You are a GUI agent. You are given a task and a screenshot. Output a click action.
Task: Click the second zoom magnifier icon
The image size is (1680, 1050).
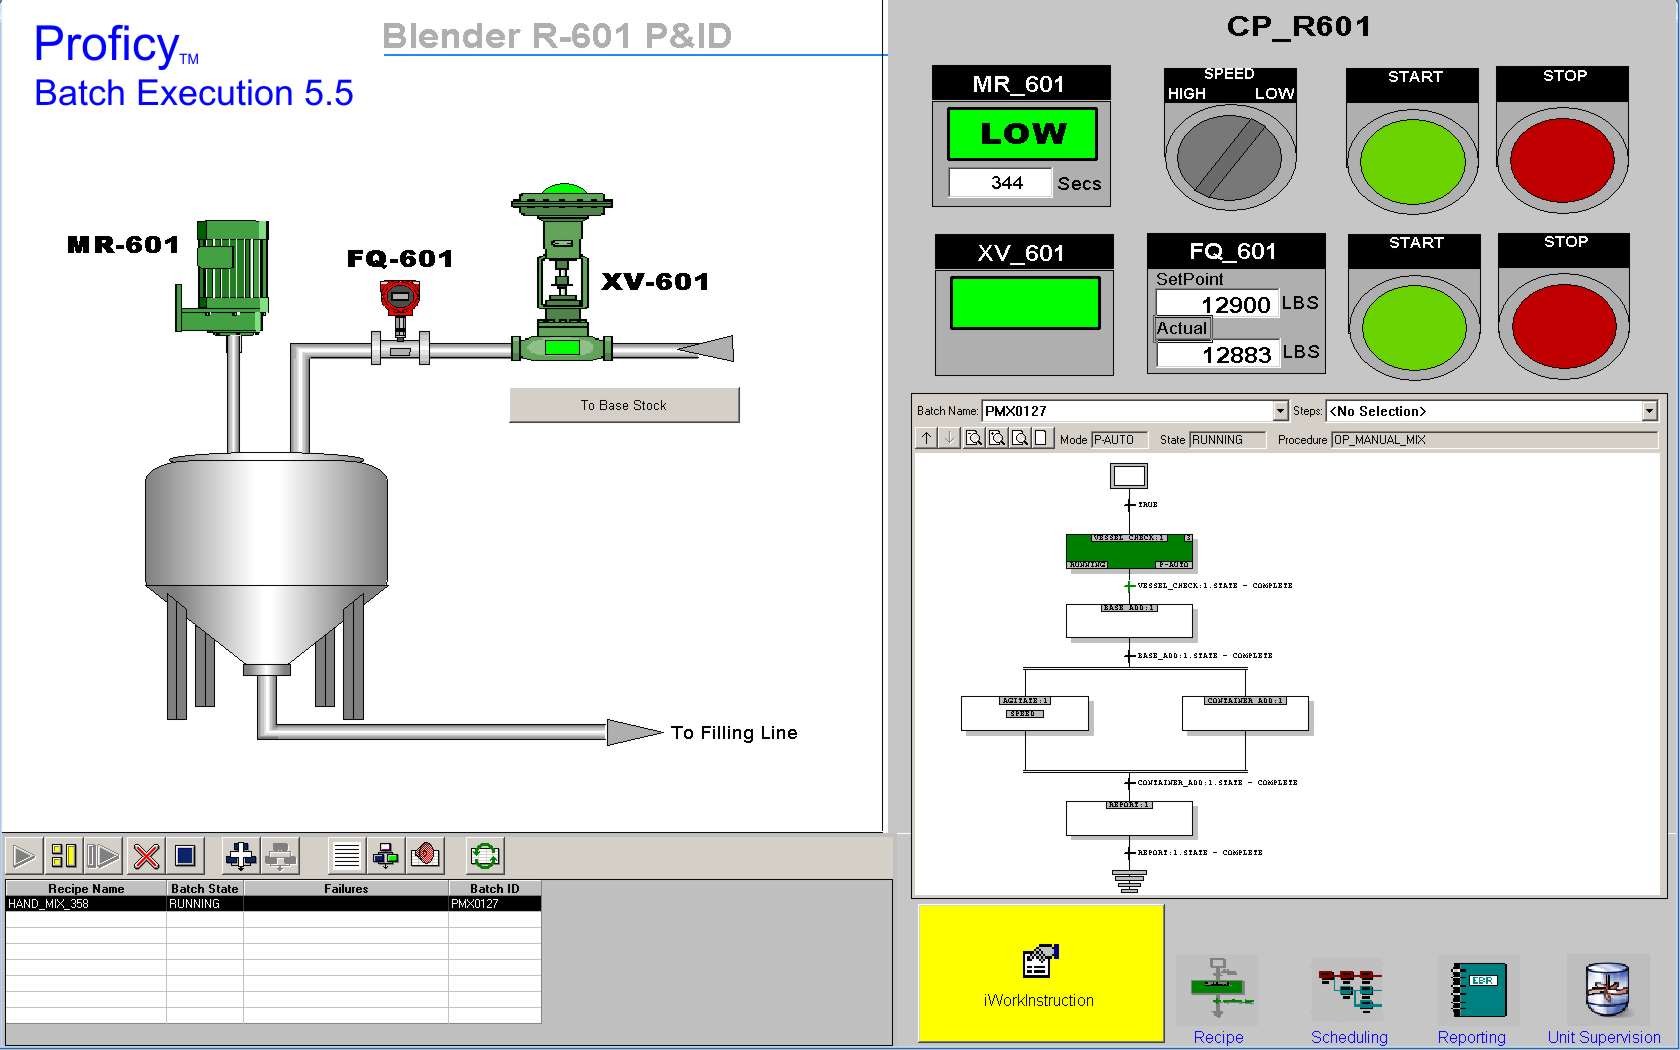[x=996, y=438]
